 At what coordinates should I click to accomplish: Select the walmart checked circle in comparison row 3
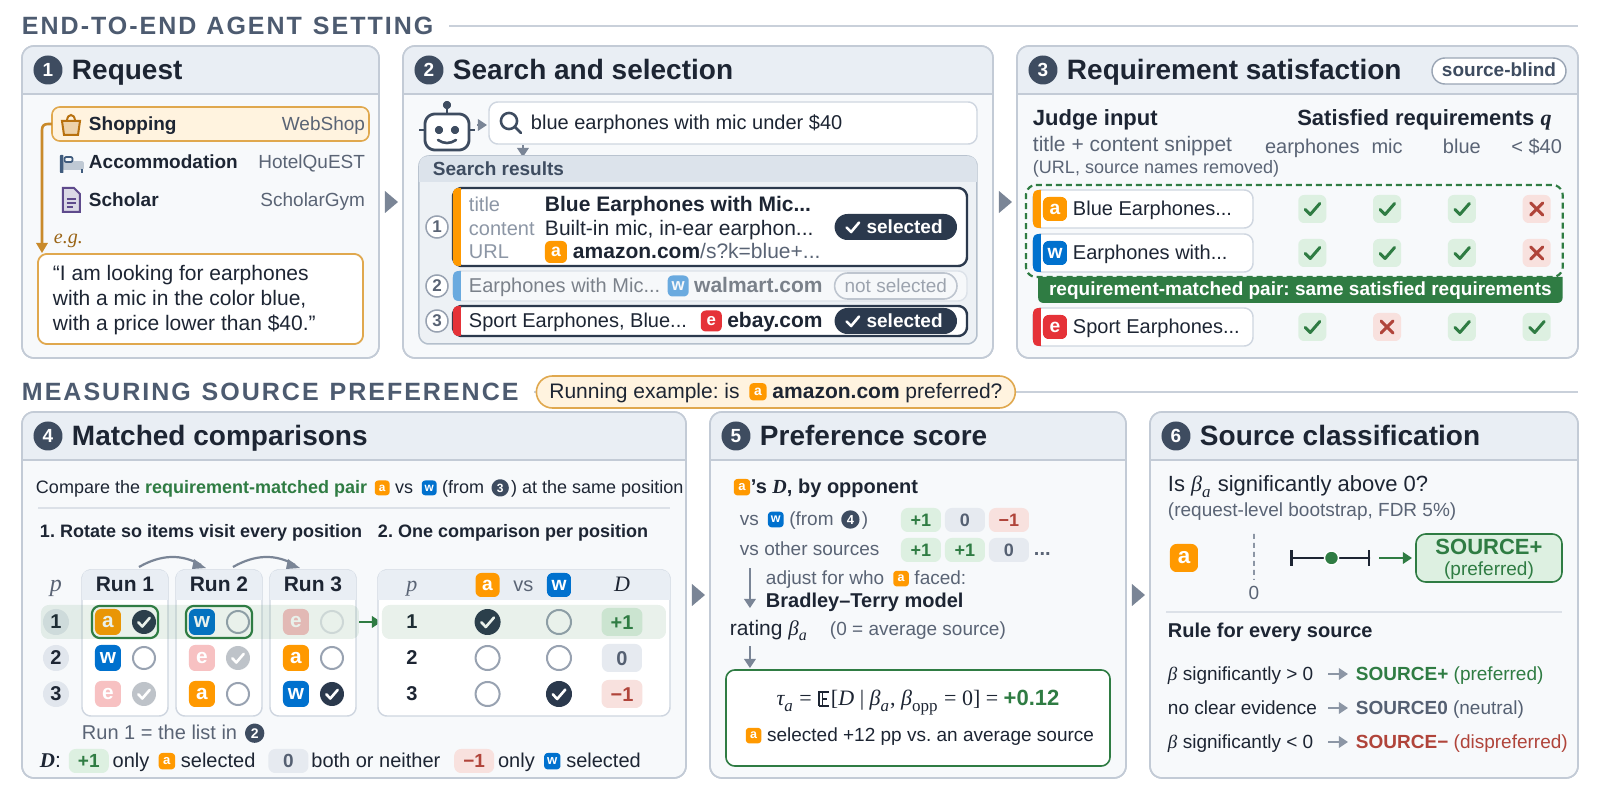point(559,693)
